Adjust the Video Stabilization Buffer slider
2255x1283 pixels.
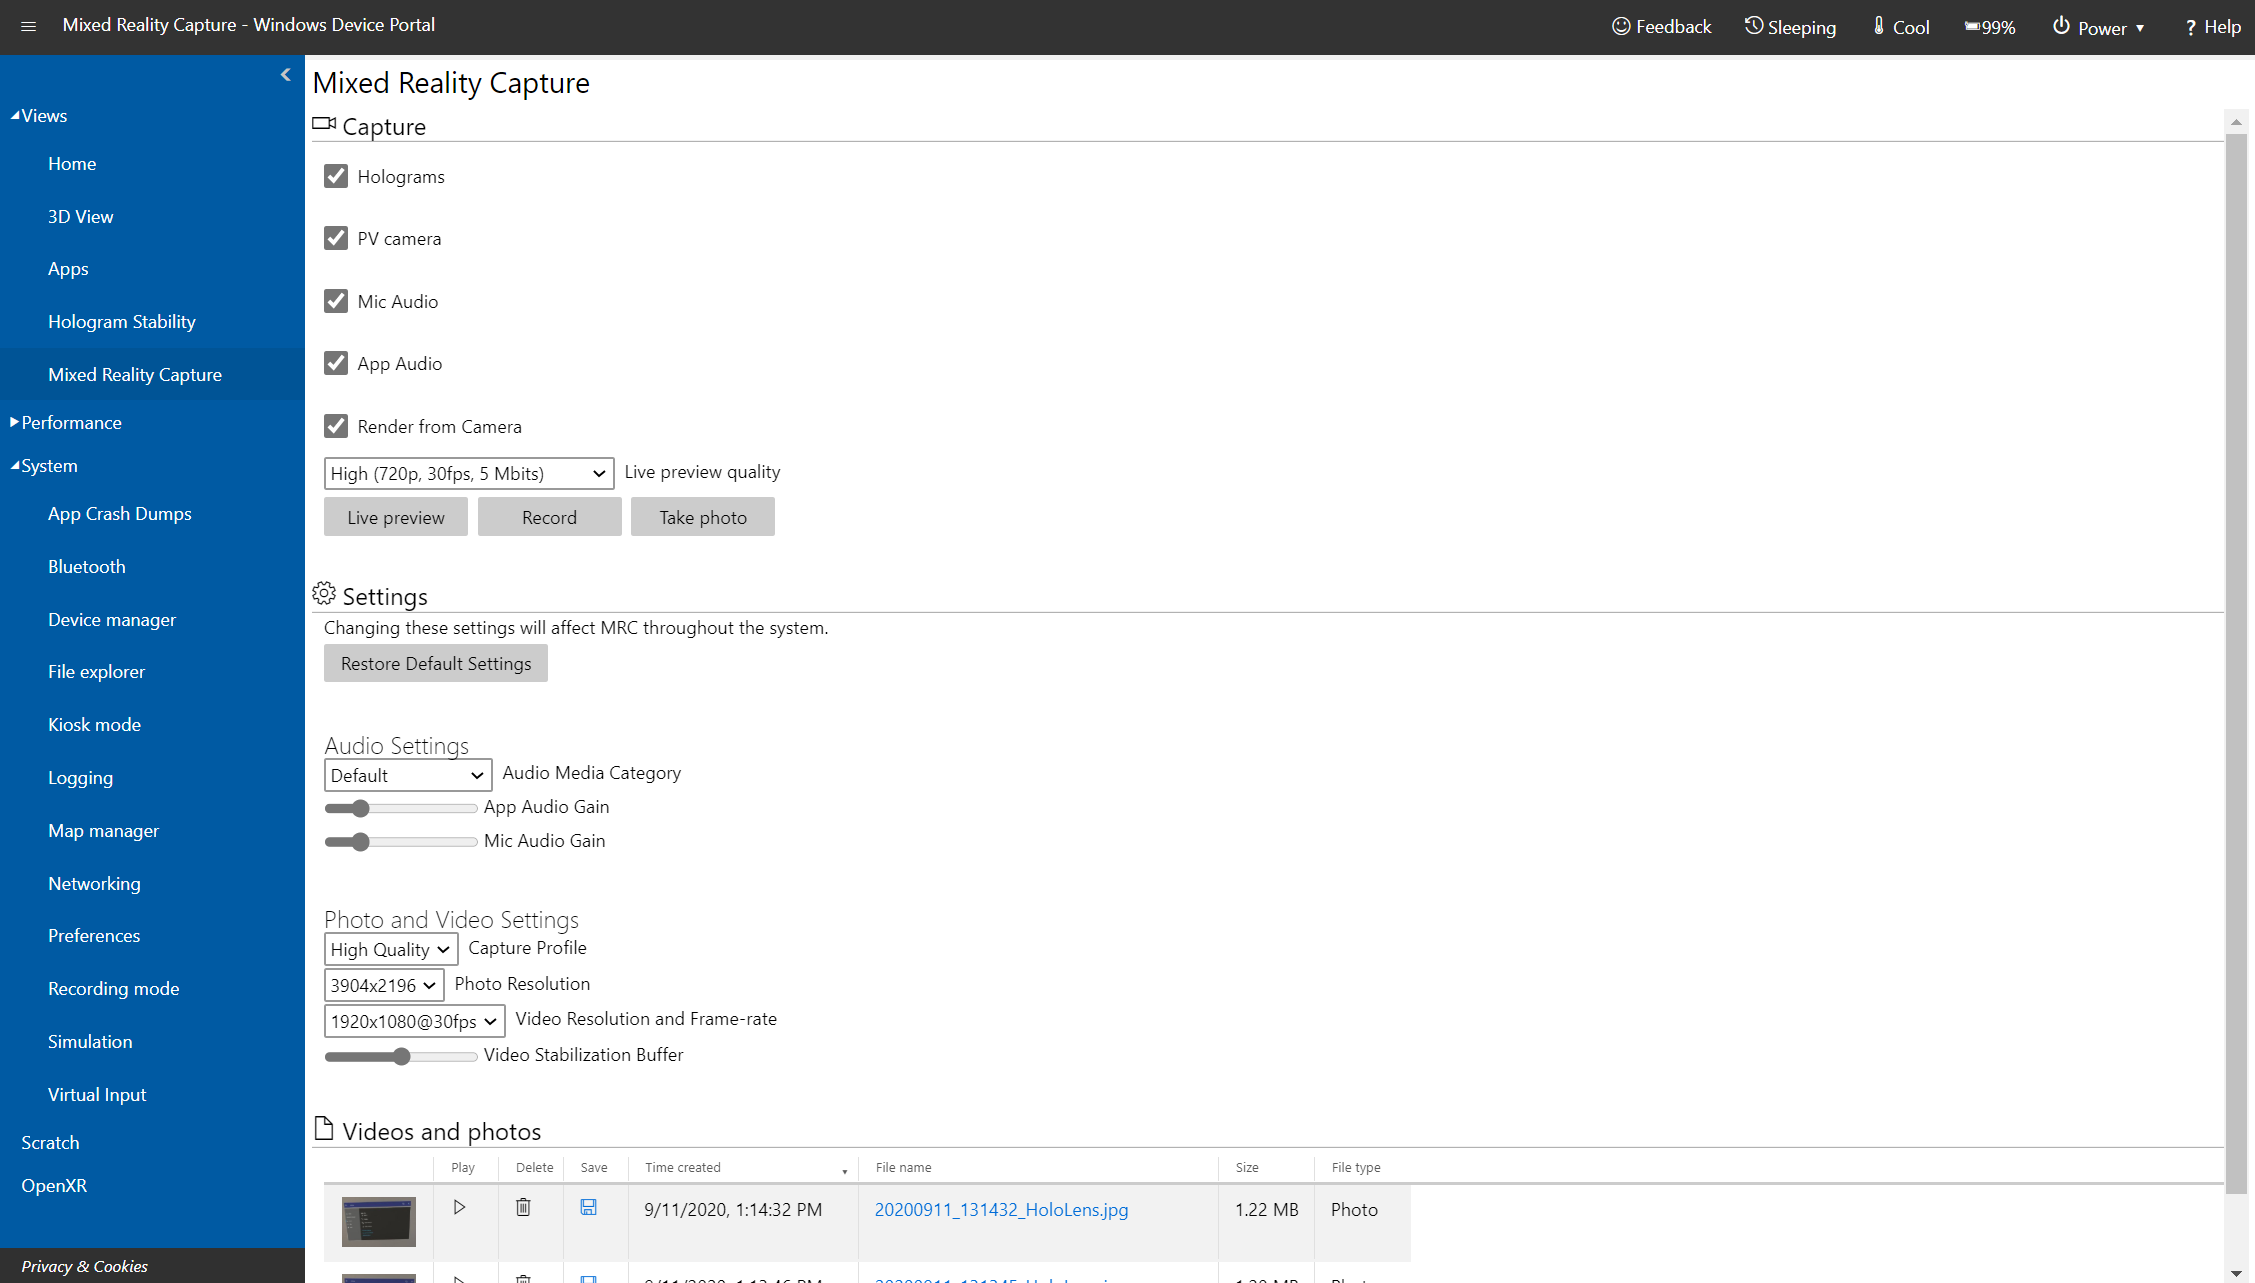[x=401, y=1055]
